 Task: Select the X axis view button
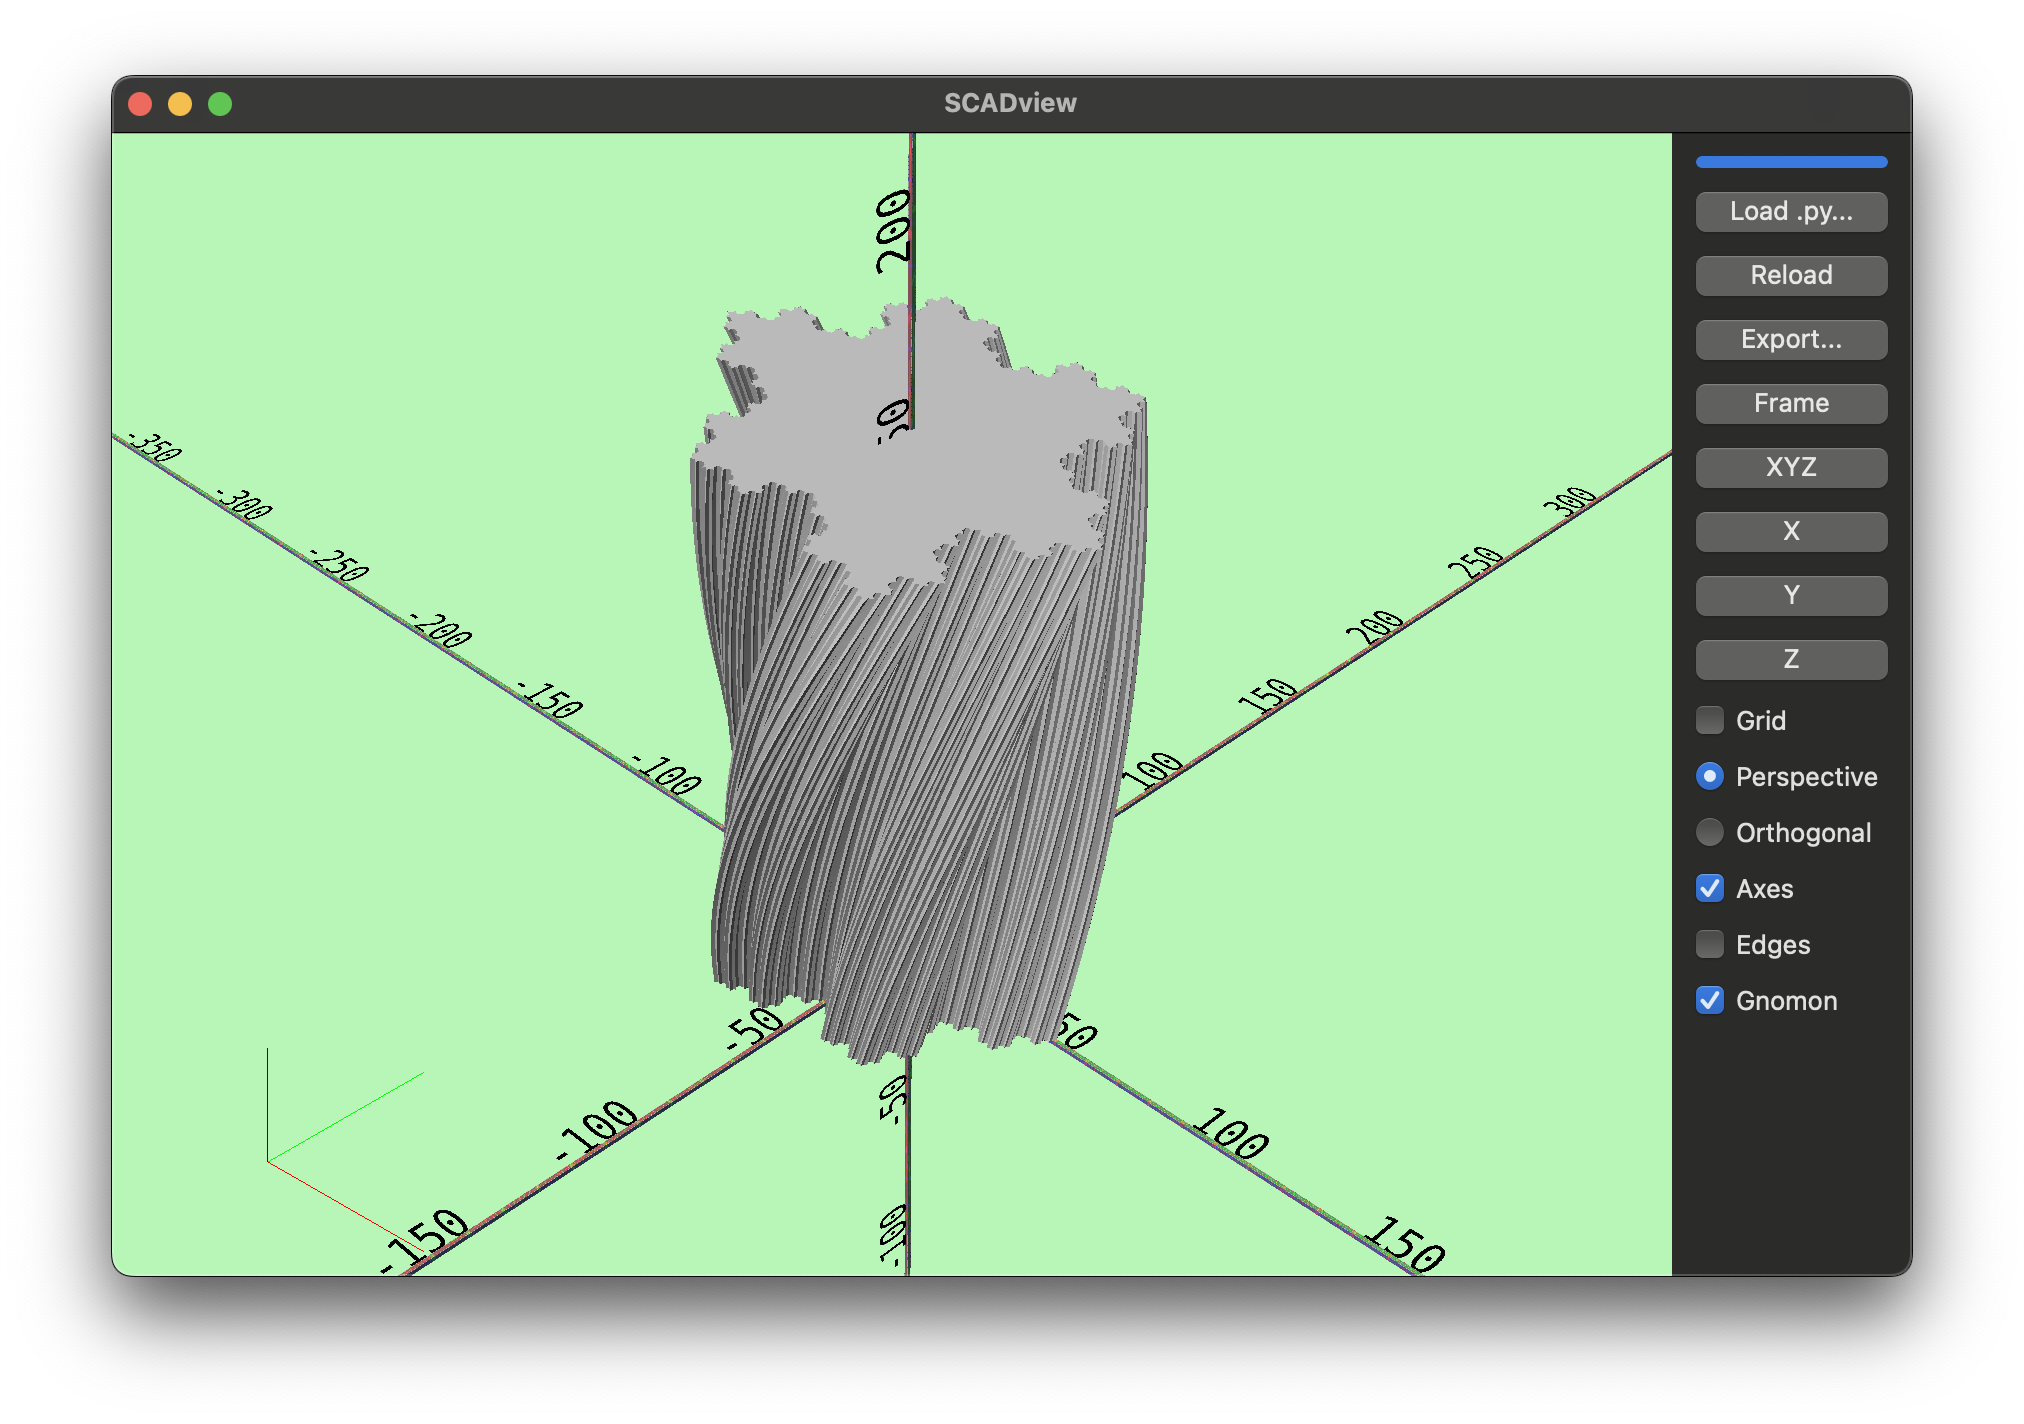1791,532
